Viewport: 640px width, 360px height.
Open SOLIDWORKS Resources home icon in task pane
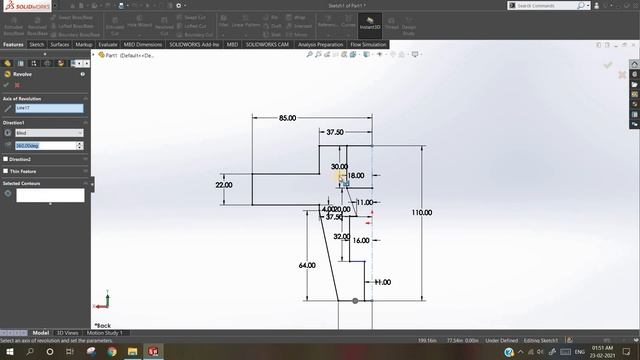[x=634, y=64]
